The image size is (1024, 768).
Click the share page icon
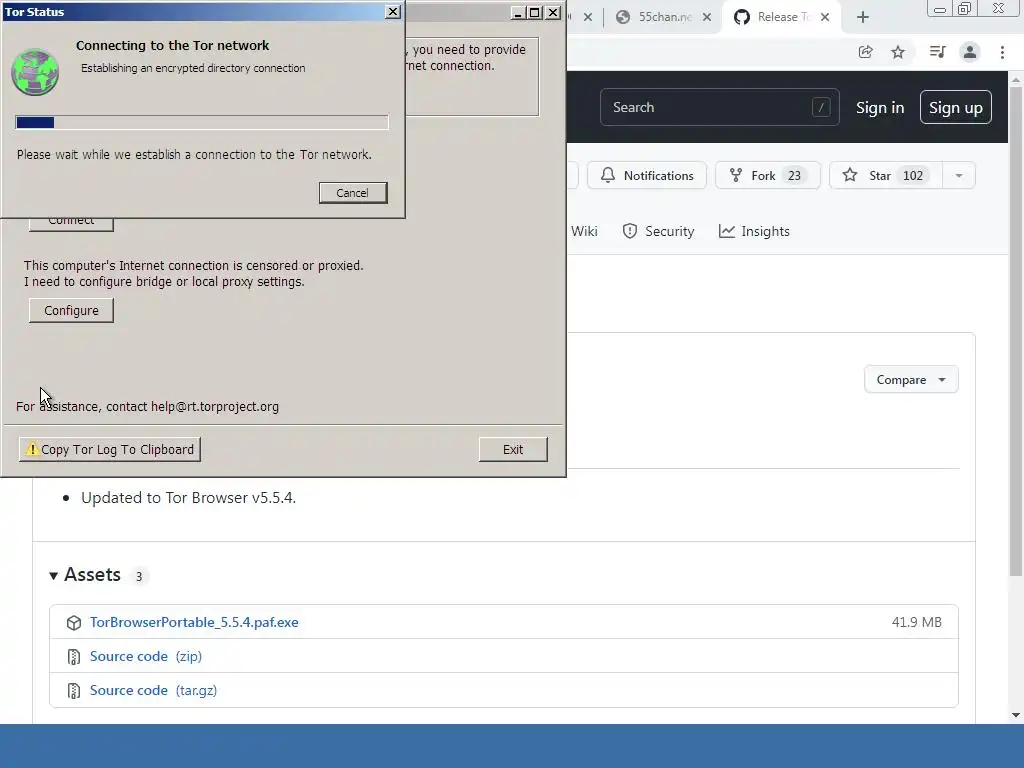tap(865, 52)
